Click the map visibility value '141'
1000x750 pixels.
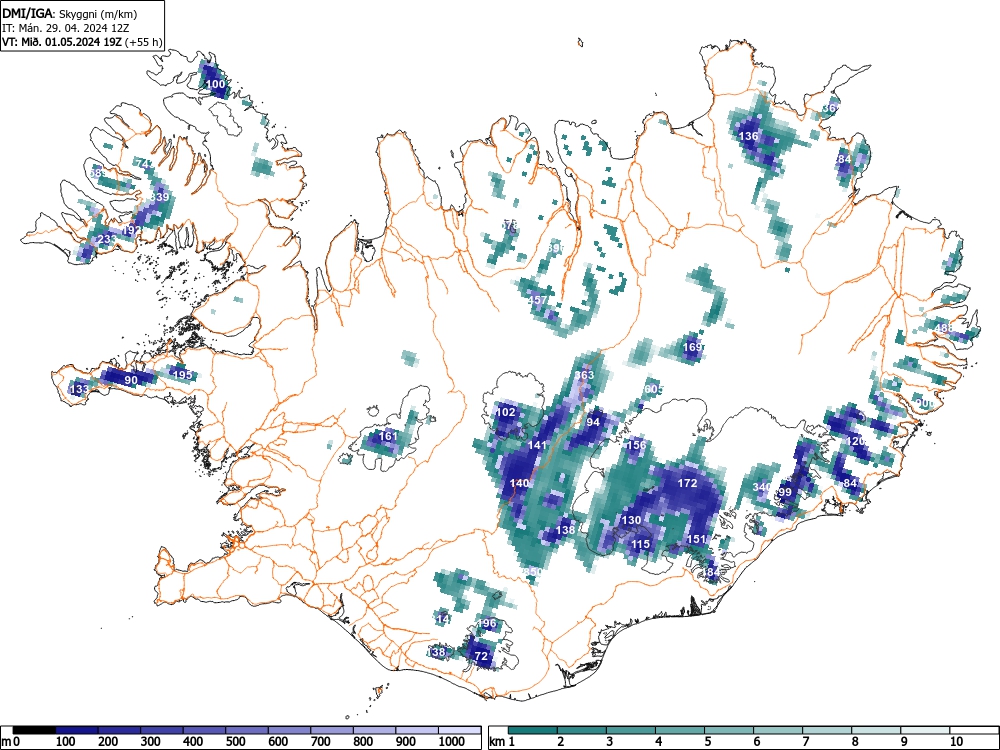coord(538,445)
